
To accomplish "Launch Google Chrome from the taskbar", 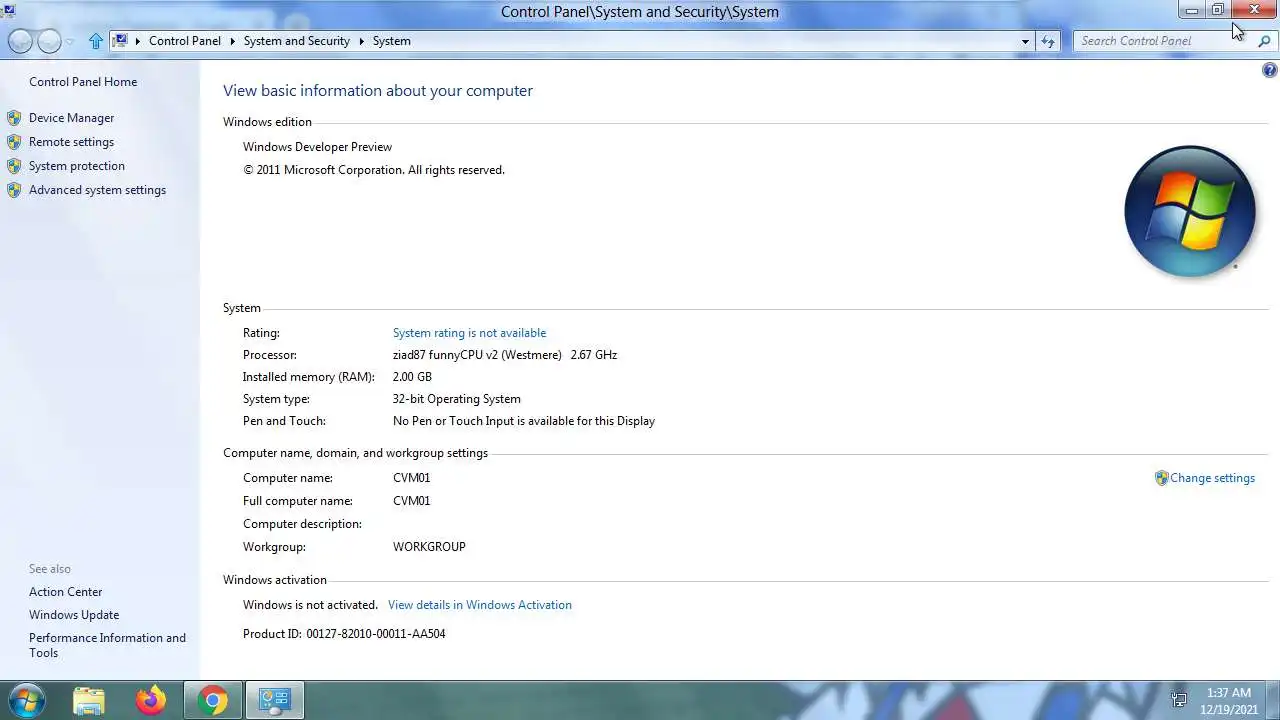I will point(212,700).
